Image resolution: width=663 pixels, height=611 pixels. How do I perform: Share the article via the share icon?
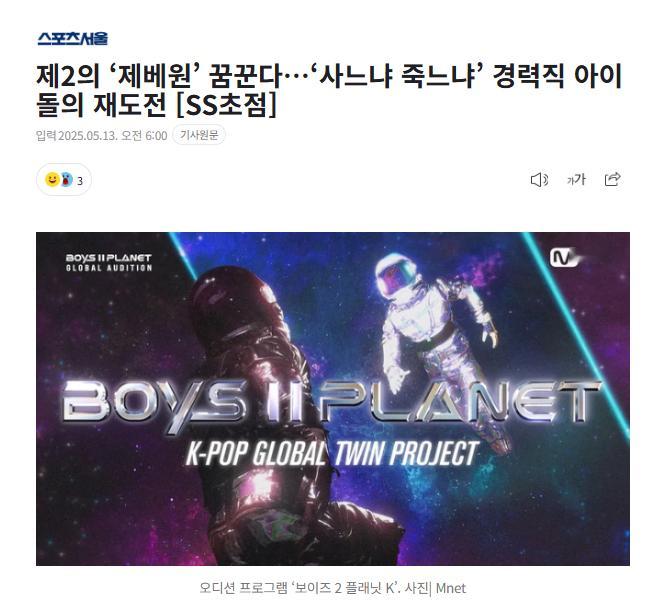click(613, 179)
